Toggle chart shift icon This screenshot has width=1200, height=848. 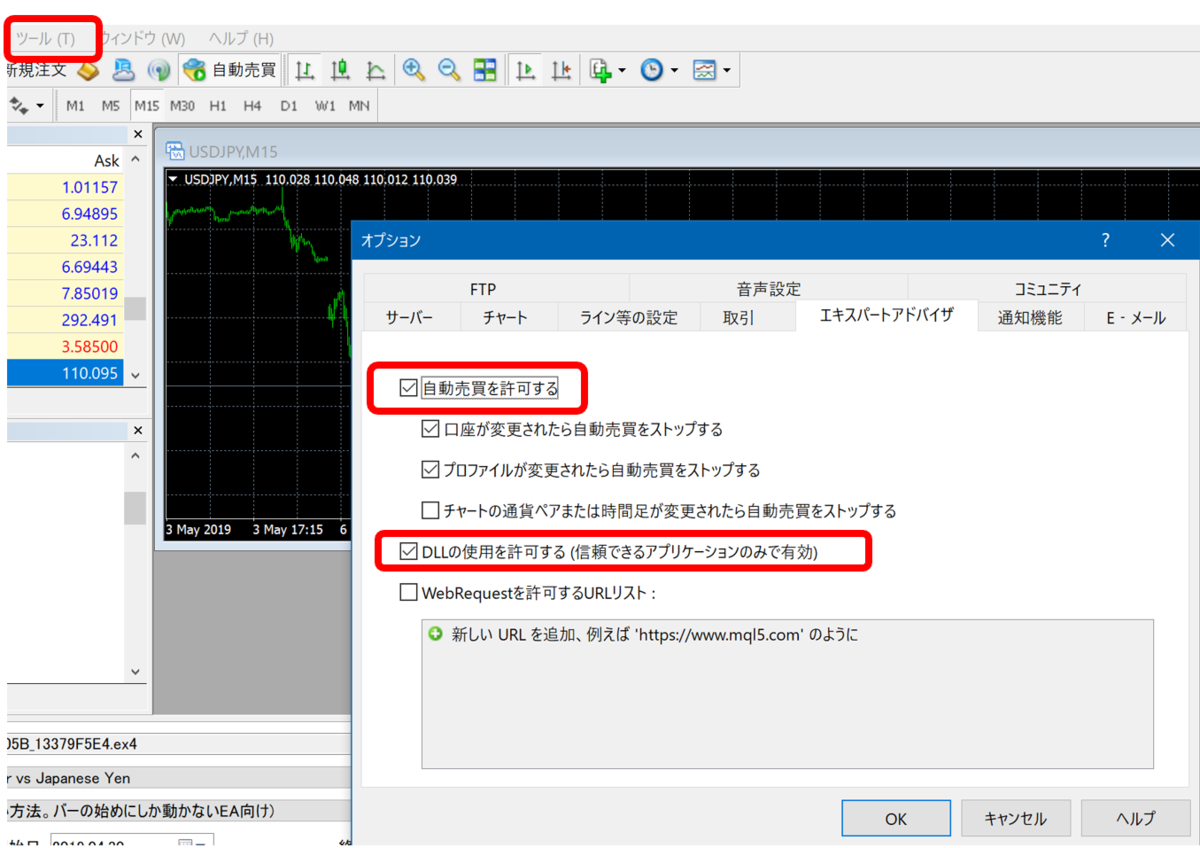click(561, 71)
